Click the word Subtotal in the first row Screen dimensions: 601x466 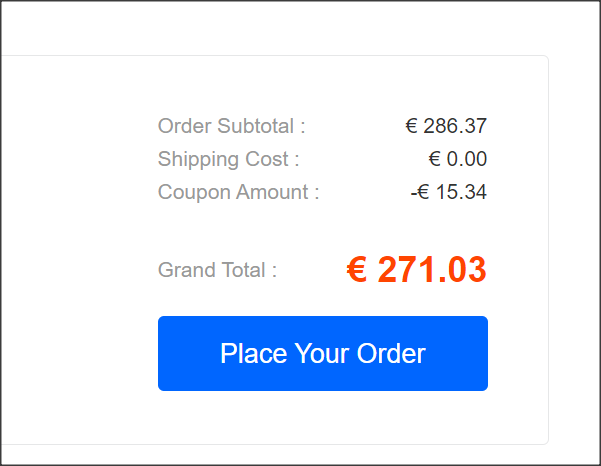click(256, 126)
